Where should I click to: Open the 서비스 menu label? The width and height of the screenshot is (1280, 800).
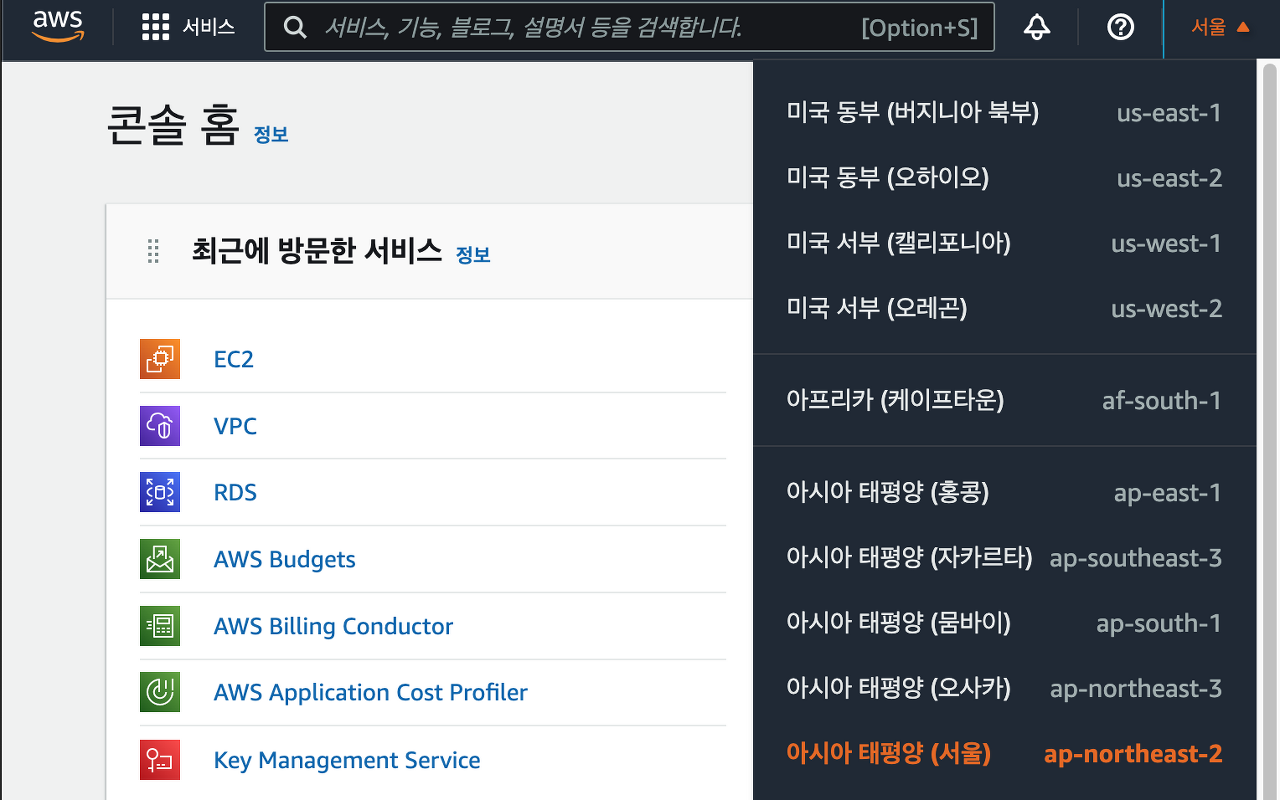(x=209, y=27)
